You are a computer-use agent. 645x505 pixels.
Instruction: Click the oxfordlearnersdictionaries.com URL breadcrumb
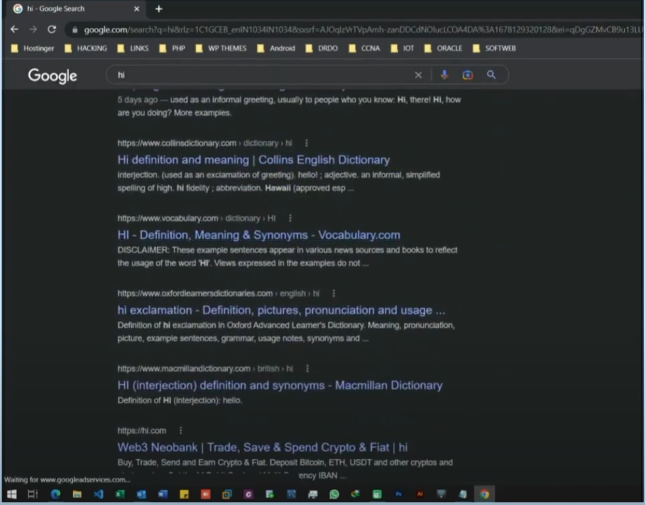point(218,293)
